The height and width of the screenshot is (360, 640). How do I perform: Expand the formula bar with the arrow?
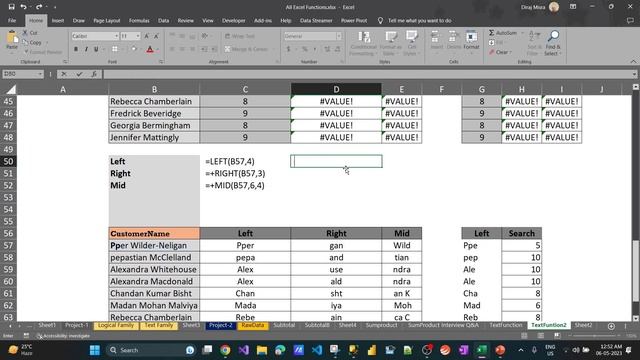(x=634, y=74)
